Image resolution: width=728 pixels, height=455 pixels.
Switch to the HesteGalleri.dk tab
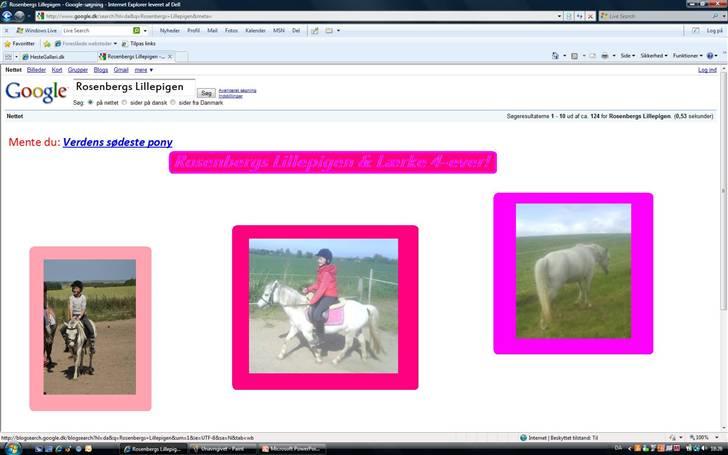pyautogui.click(x=58, y=57)
